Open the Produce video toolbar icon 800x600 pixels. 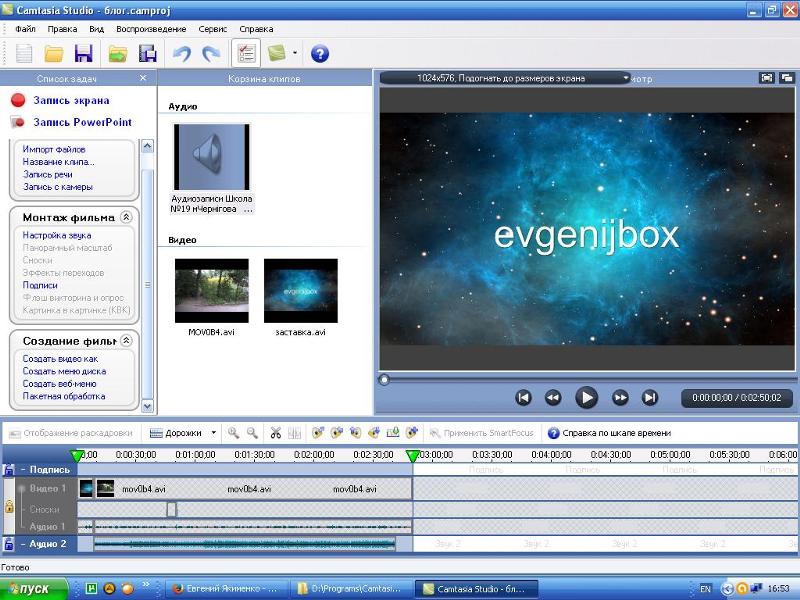coord(277,53)
